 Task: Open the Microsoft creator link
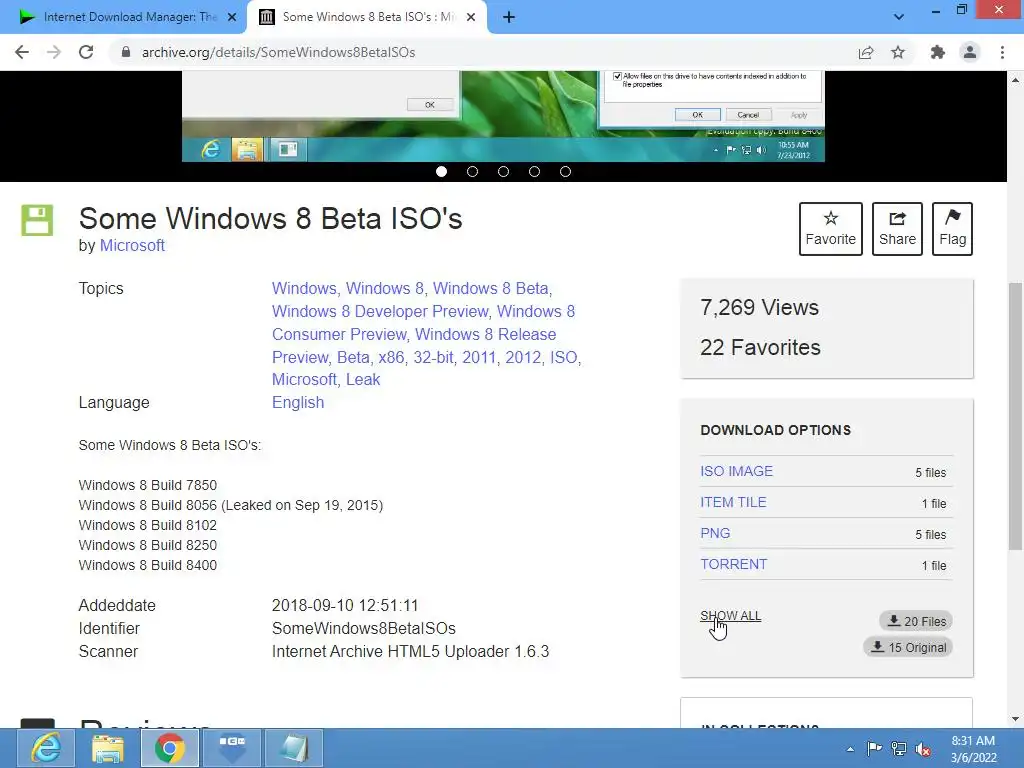click(132, 246)
